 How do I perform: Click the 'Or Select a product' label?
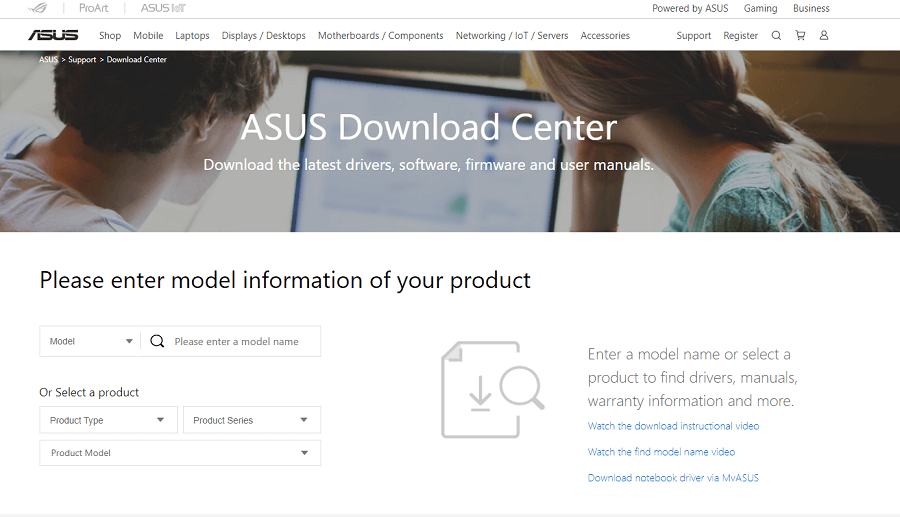point(89,392)
